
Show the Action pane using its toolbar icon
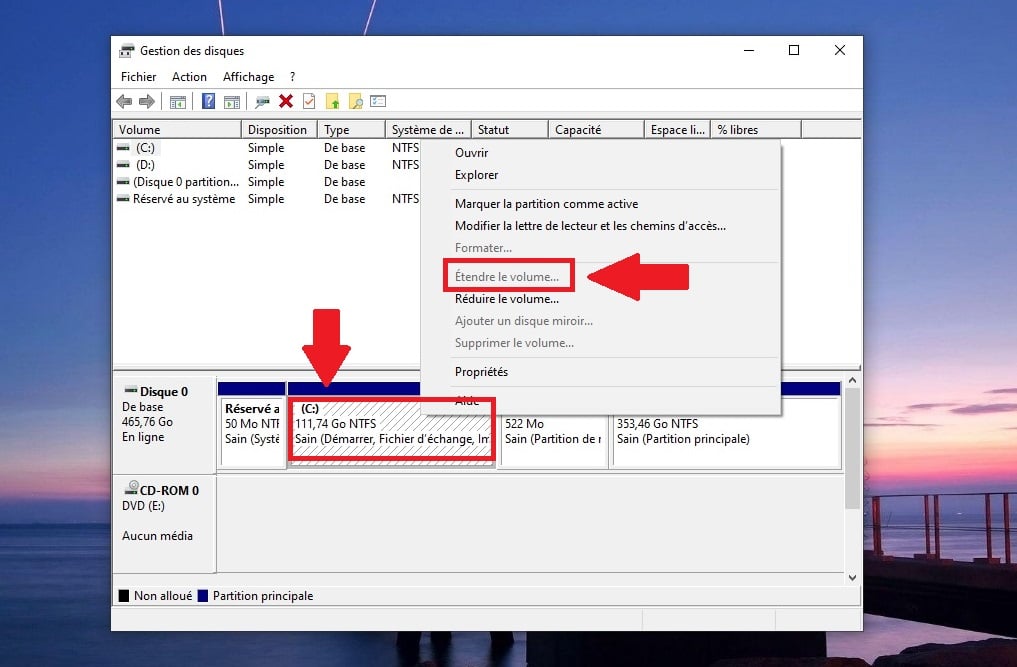pyautogui.click(x=232, y=101)
